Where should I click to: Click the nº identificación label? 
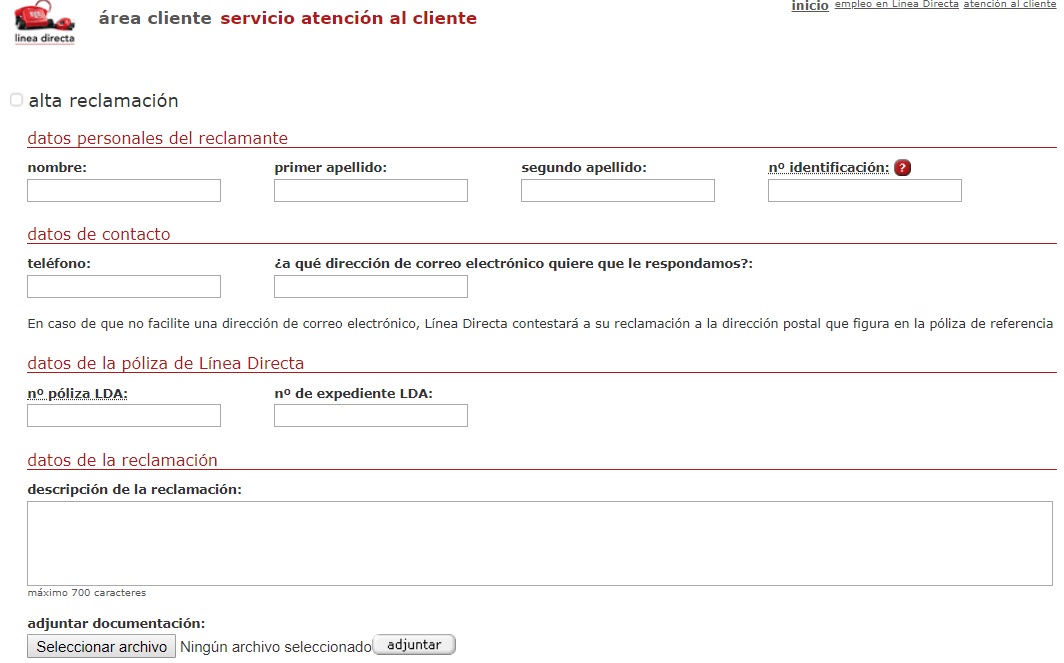pyautogui.click(x=829, y=168)
